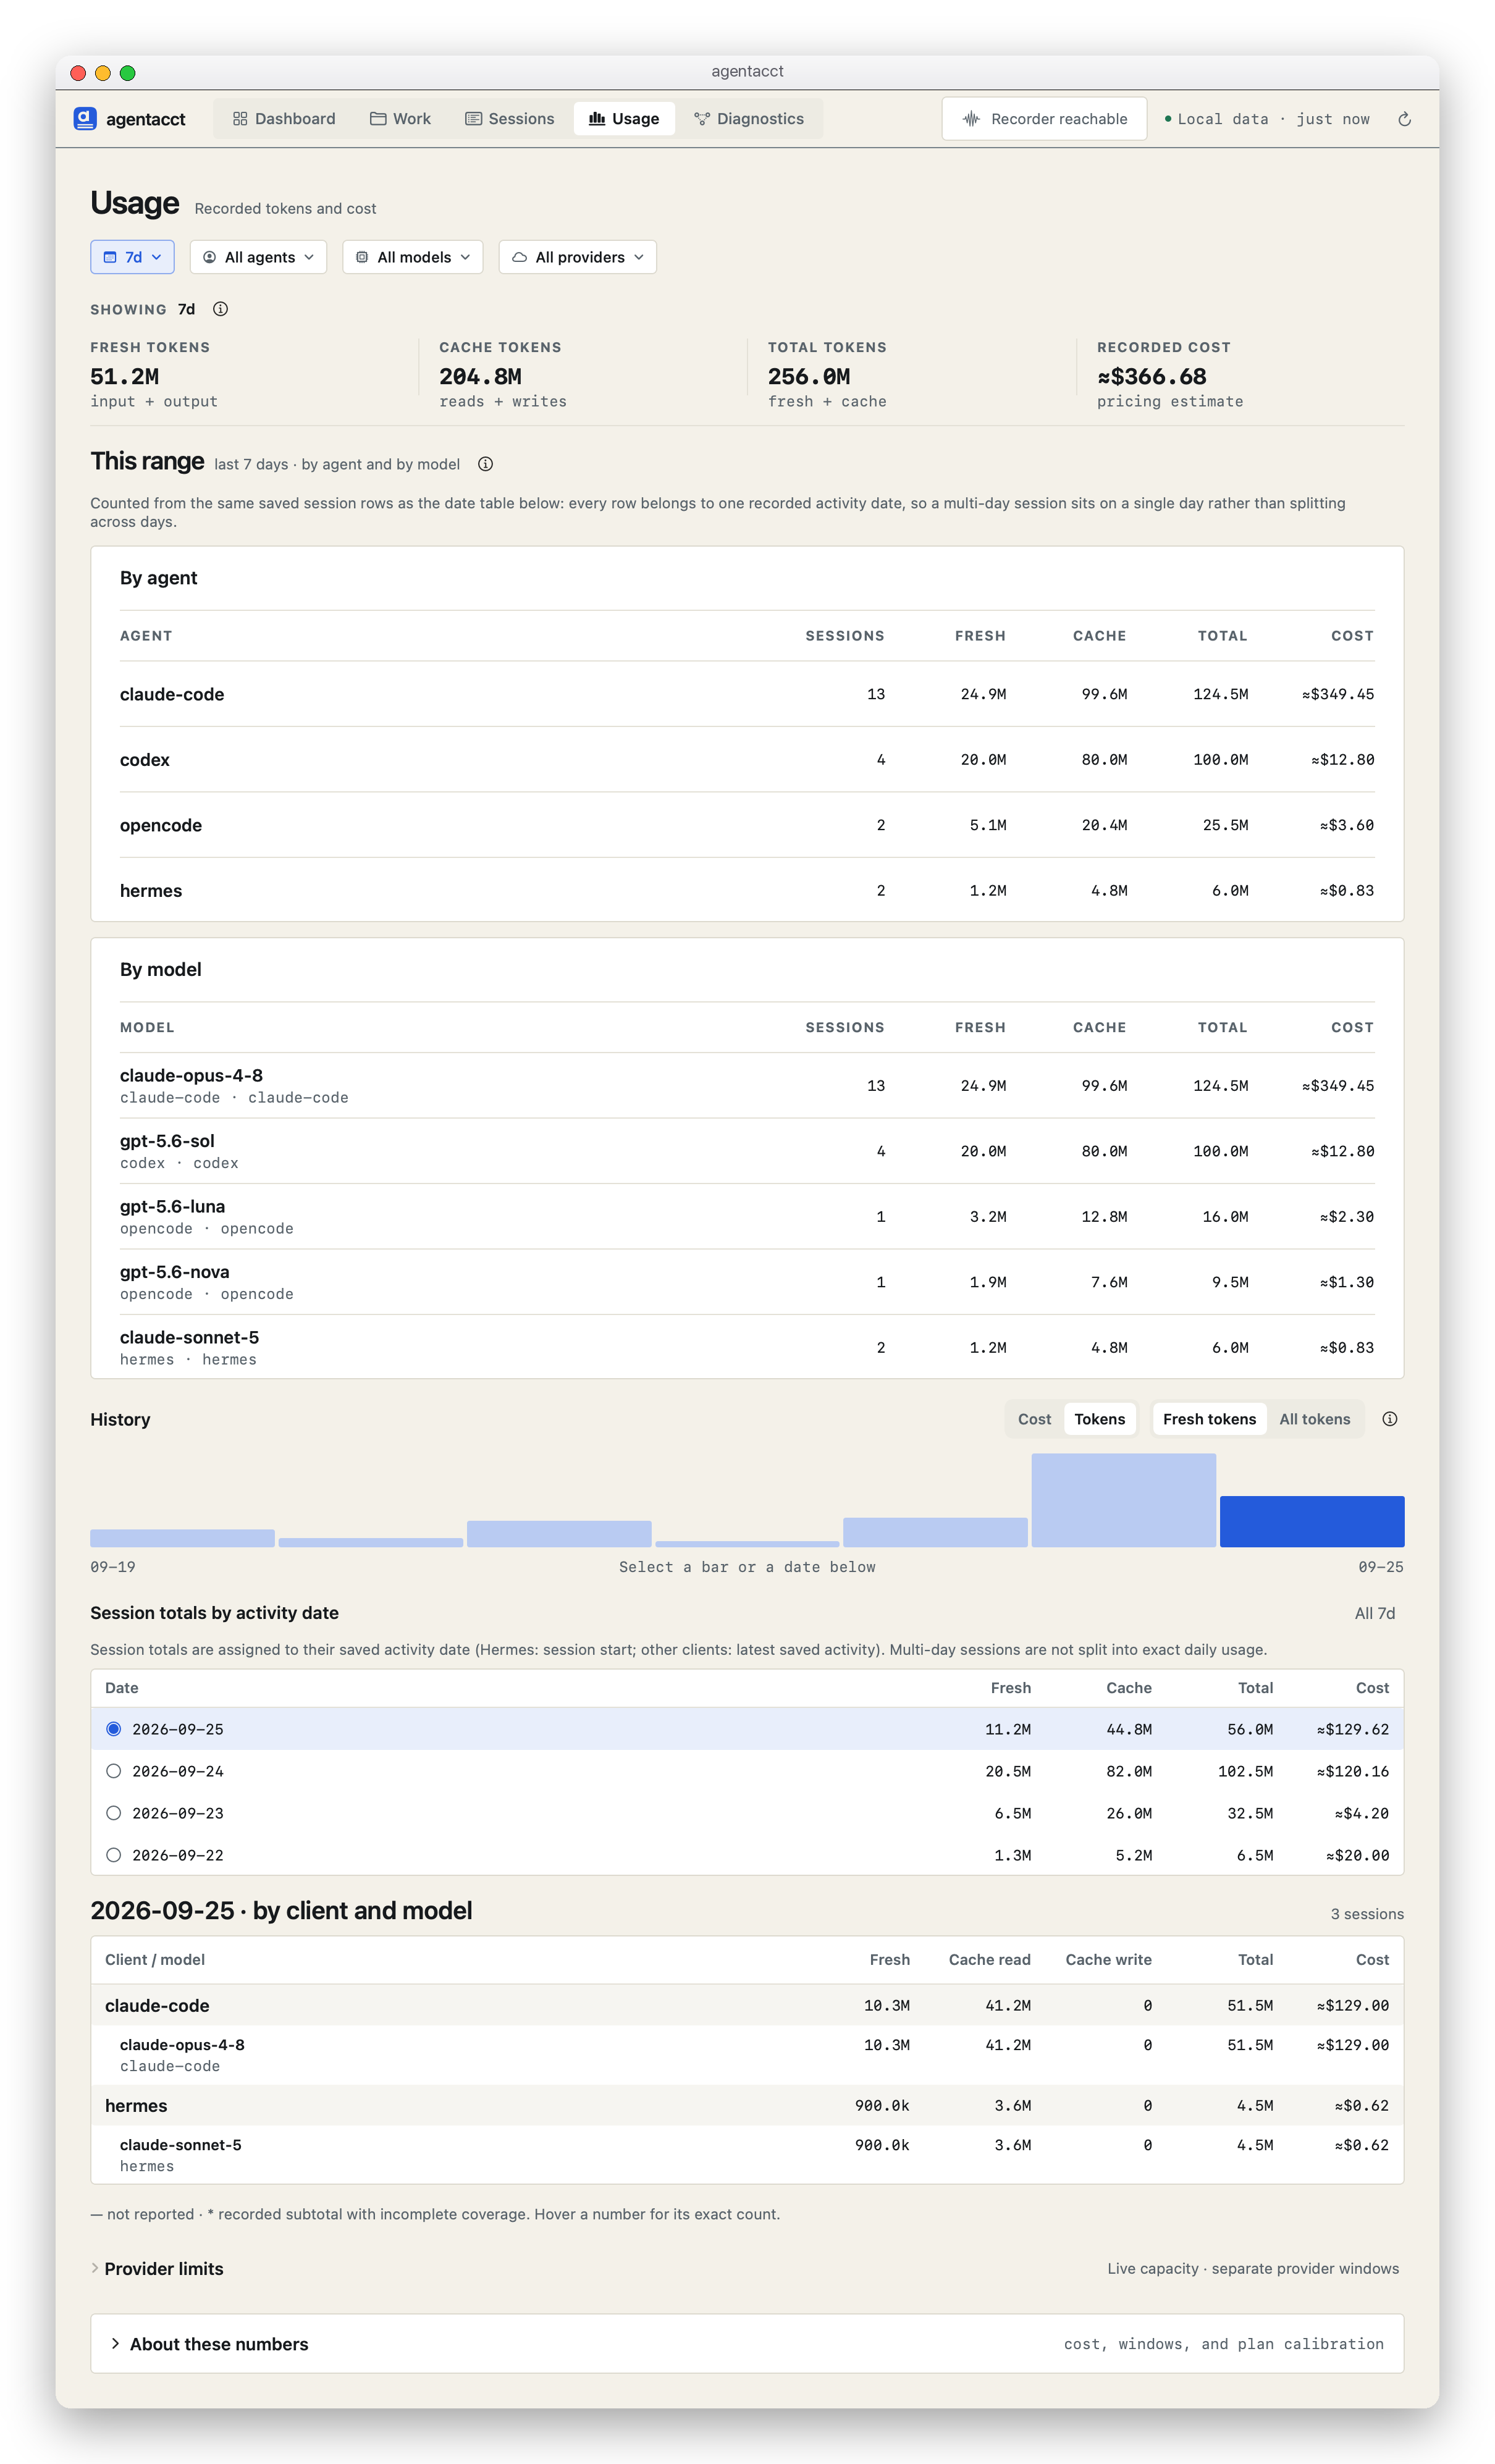
Task: Click the 256.0M total tokens value
Action: coord(809,377)
